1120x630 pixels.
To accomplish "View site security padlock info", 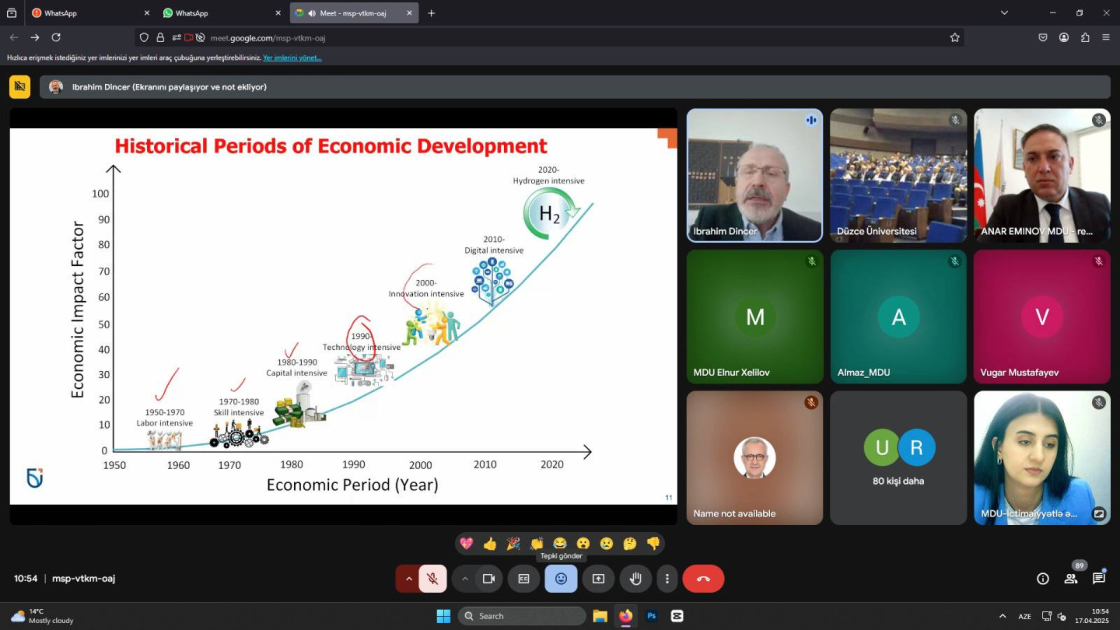I will (160, 38).
